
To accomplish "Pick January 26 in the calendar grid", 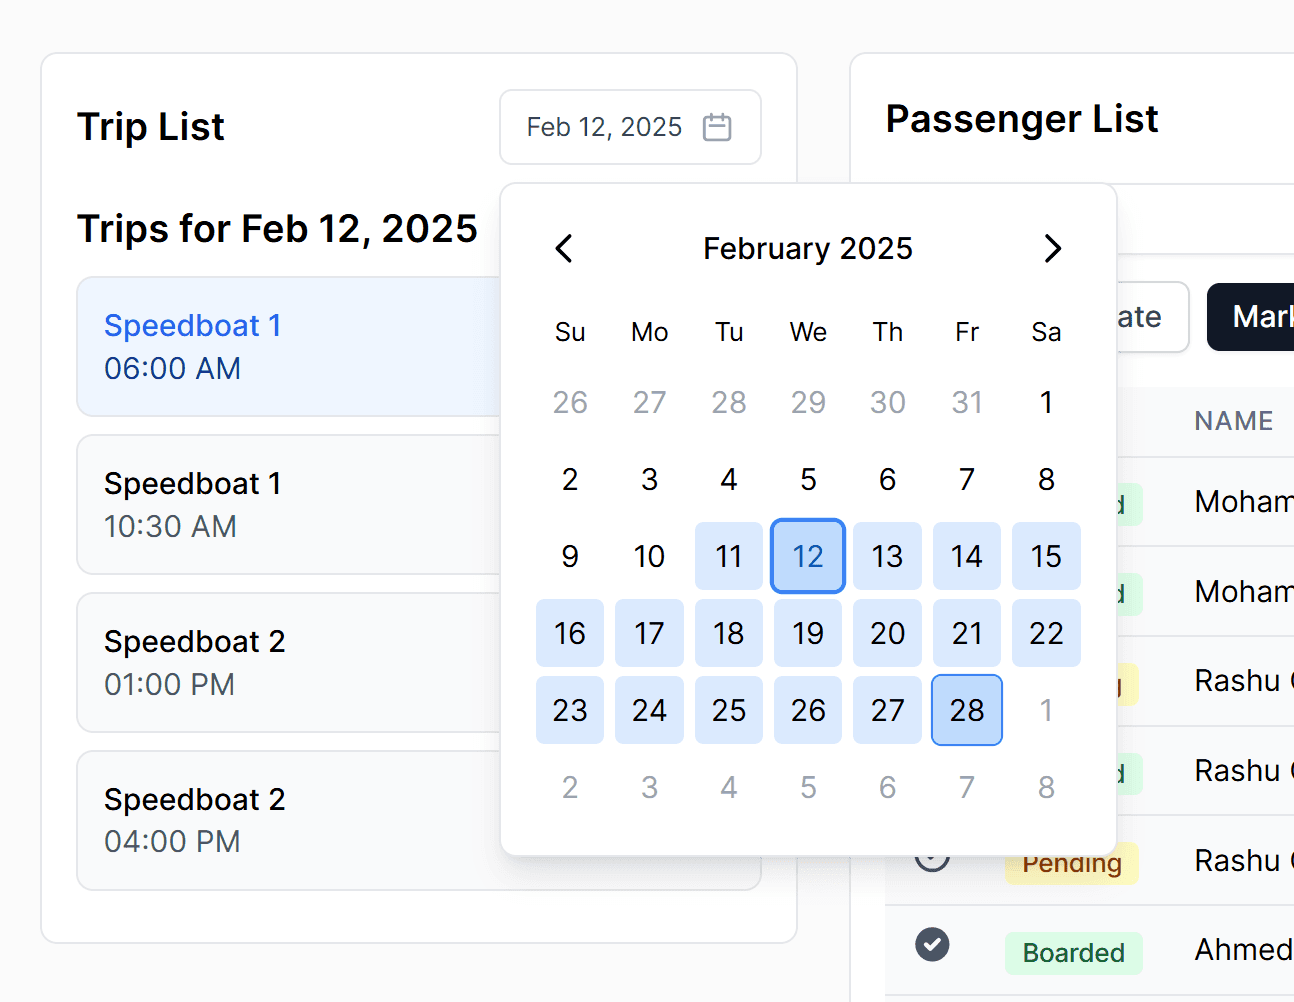I will pyautogui.click(x=570, y=402).
